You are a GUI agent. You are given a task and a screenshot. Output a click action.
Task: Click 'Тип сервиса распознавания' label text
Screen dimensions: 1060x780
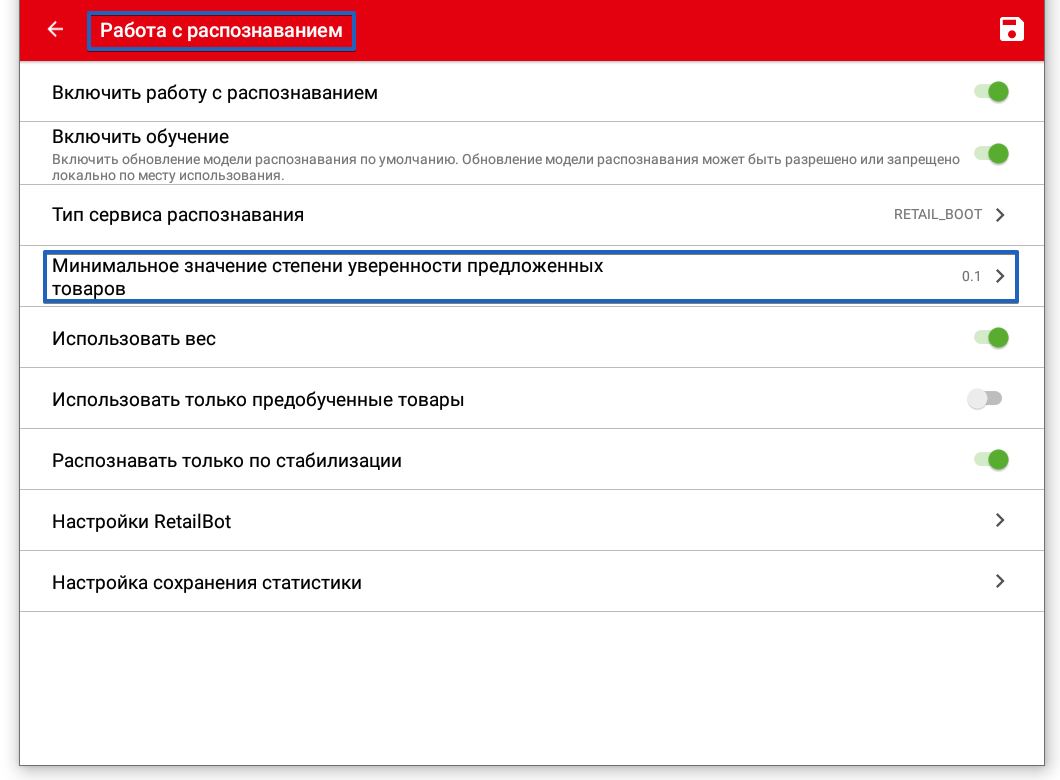177,215
